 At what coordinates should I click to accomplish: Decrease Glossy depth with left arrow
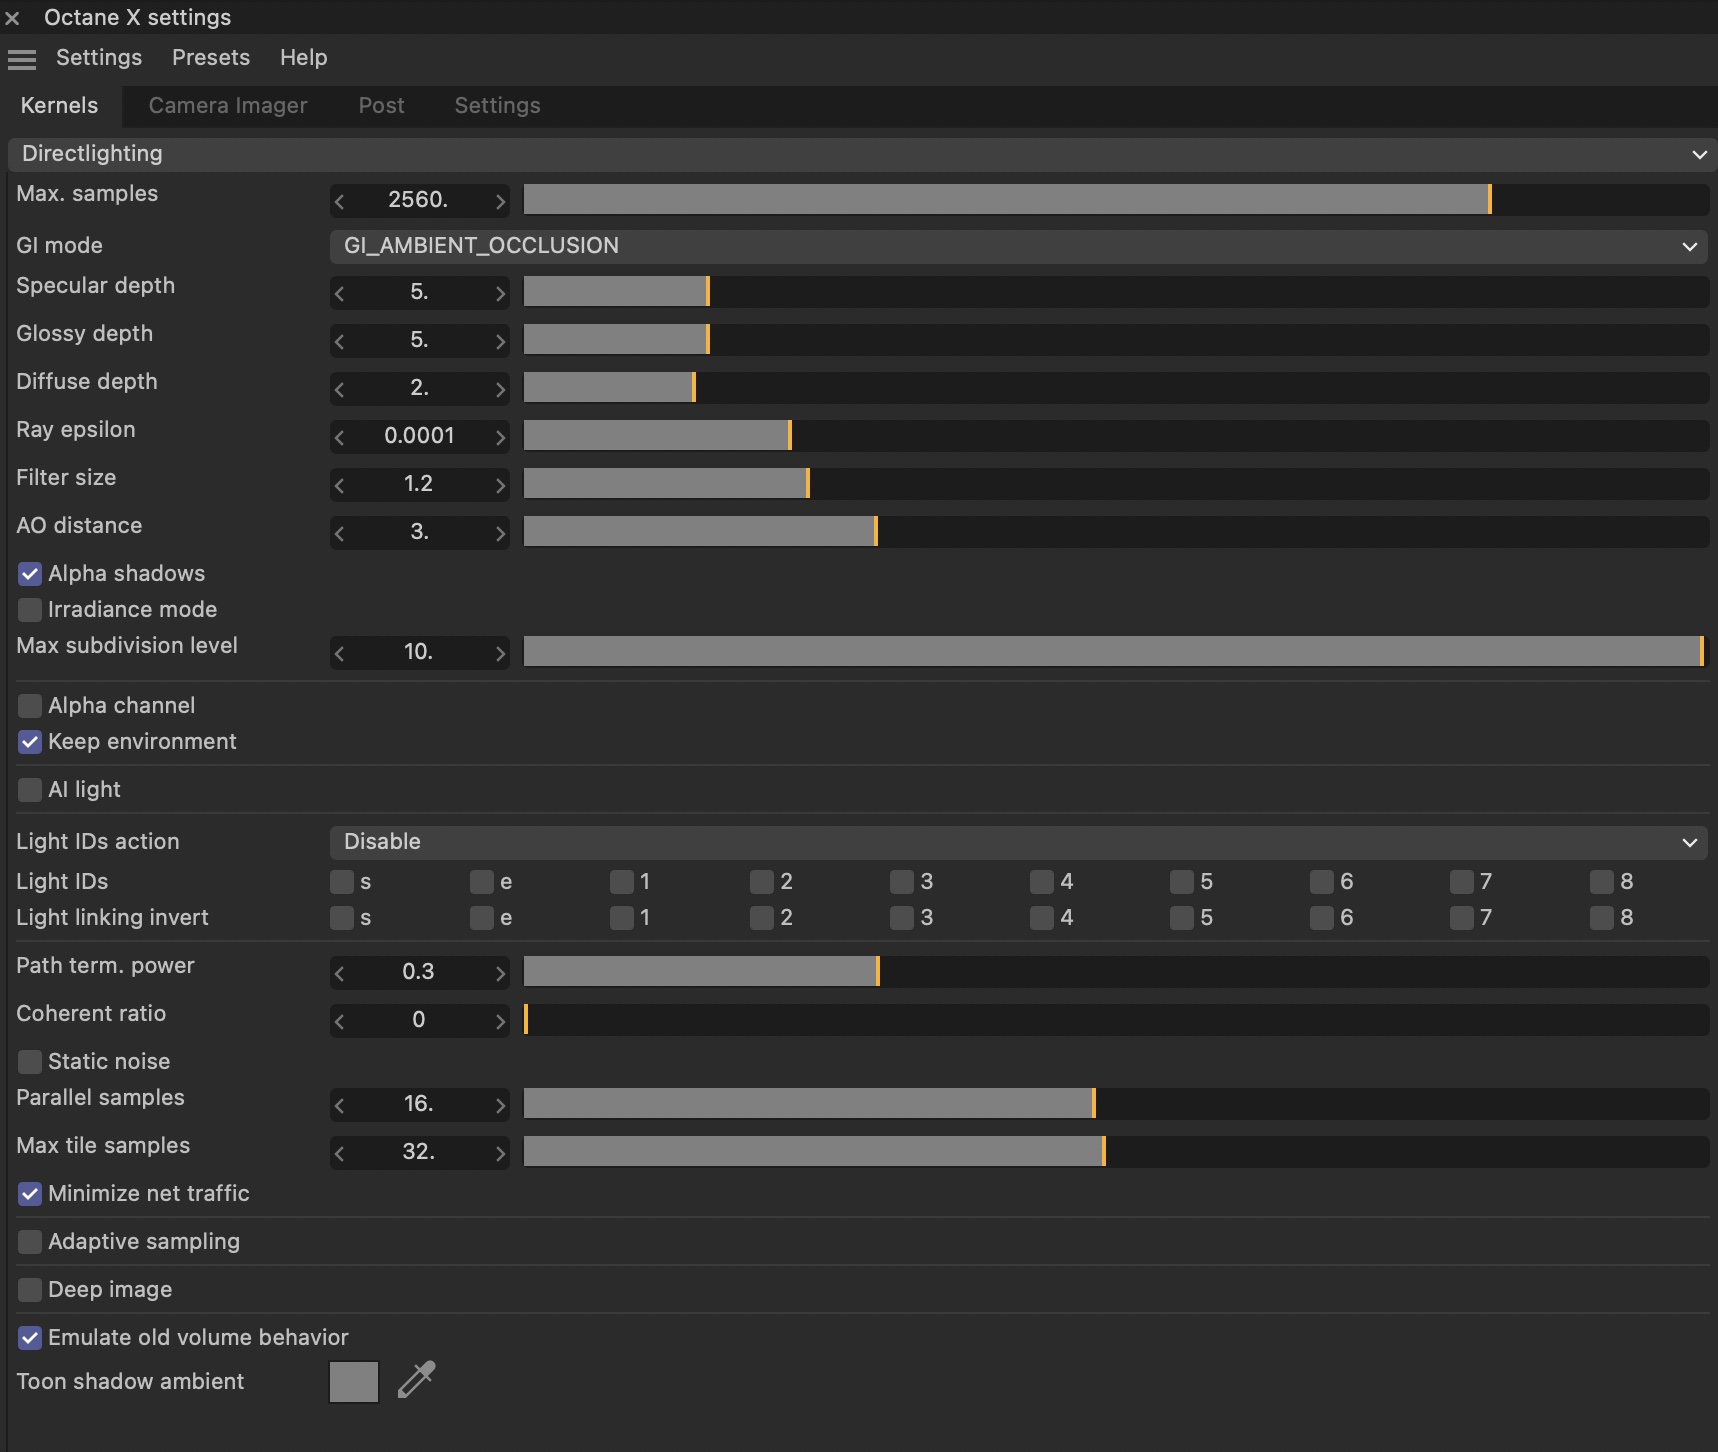point(340,341)
